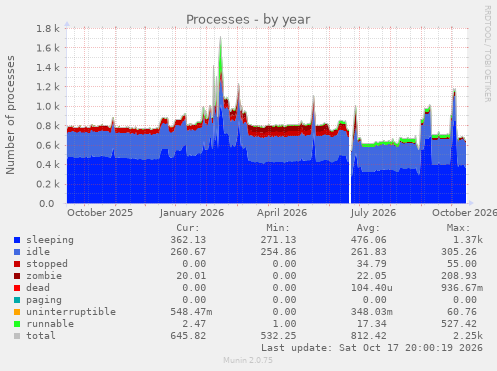Click the 'sleeping' legend label
497x371 pixels.
[x=50, y=240]
